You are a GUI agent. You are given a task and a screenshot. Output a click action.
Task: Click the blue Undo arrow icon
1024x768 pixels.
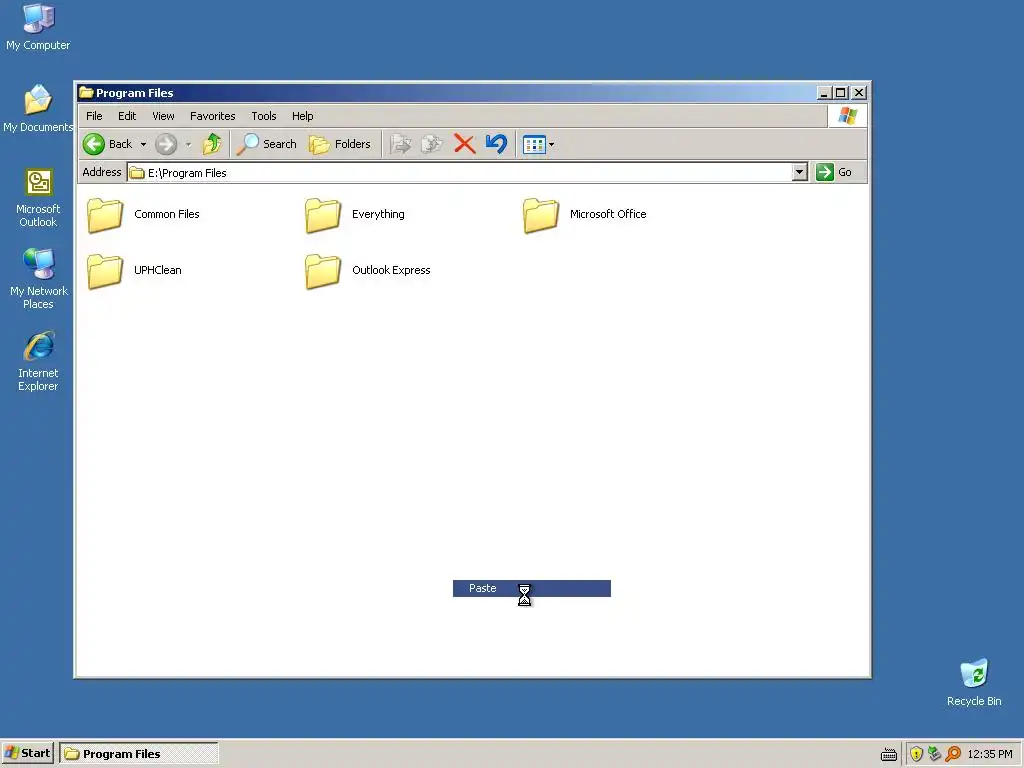(496, 144)
